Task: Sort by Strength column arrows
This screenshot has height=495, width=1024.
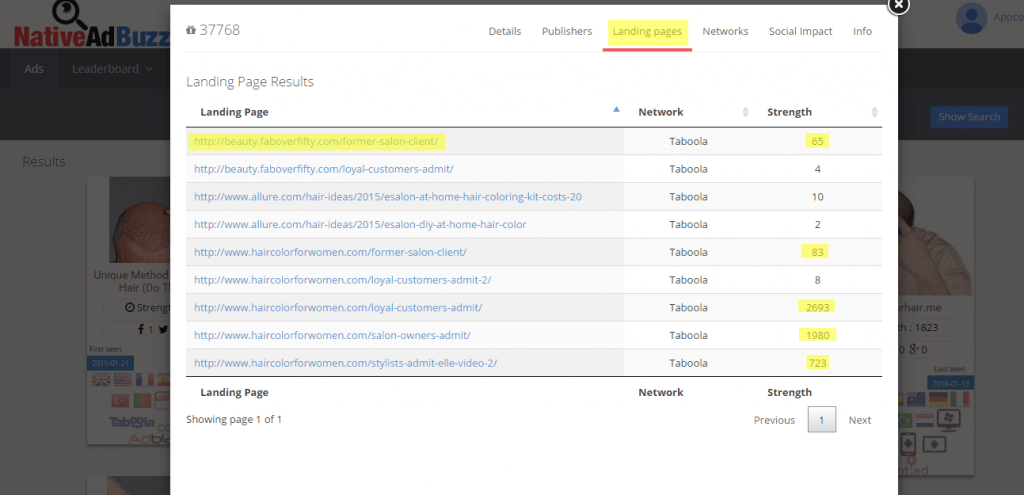Action: [x=874, y=112]
